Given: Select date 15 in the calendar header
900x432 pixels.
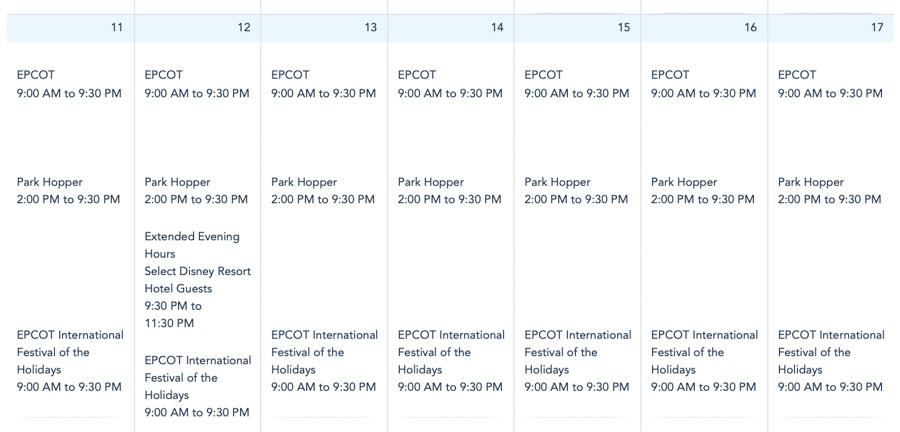Looking at the screenshot, I should pos(624,27).
